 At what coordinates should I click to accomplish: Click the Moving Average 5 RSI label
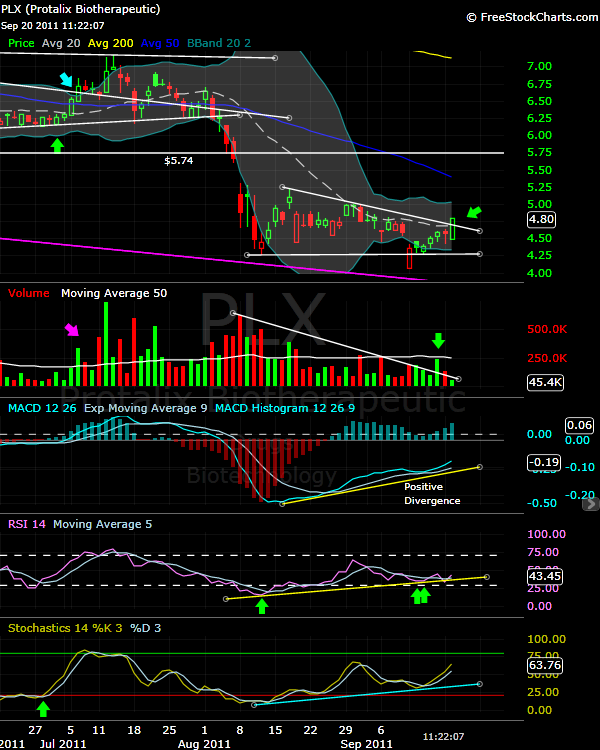(102, 524)
